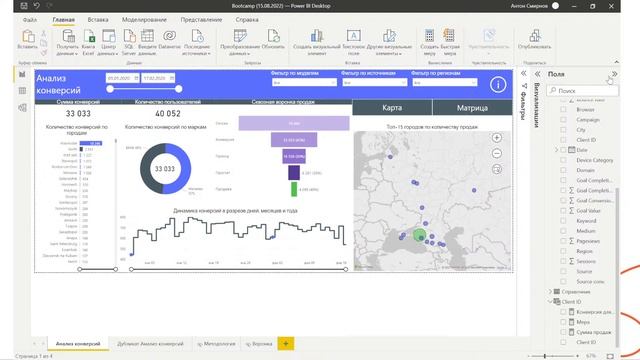Image resolution: width=640 pixels, height=360 pixels.
Task: Open the Моделирование ribbon tab
Action: (x=144, y=20)
